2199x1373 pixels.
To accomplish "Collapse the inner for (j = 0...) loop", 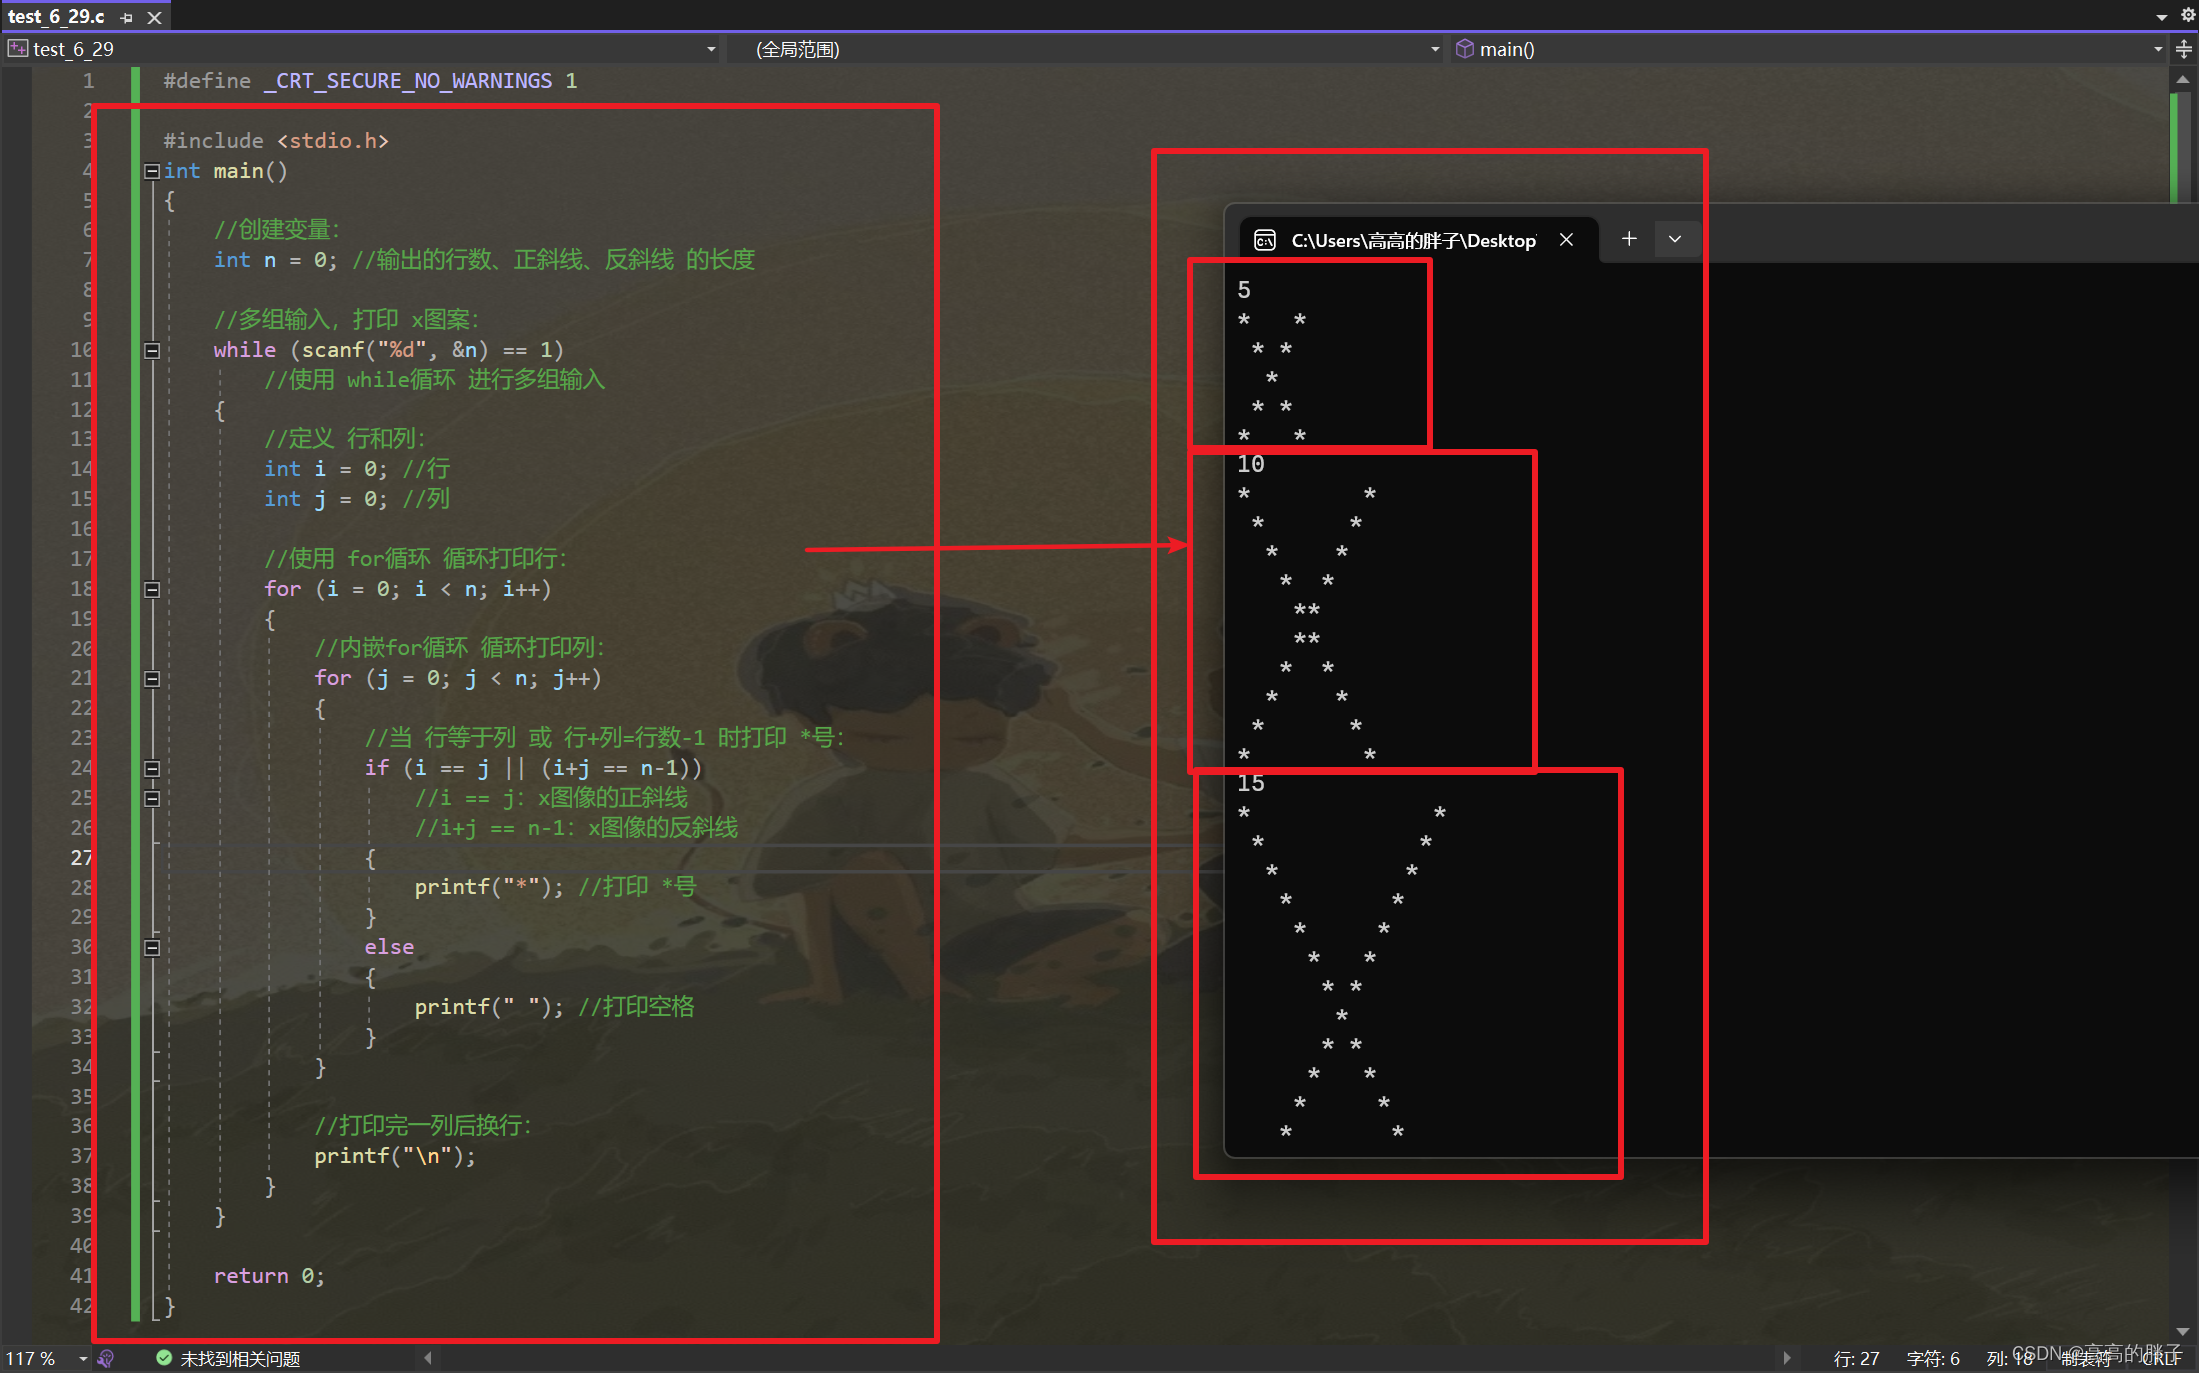I will click(x=152, y=679).
